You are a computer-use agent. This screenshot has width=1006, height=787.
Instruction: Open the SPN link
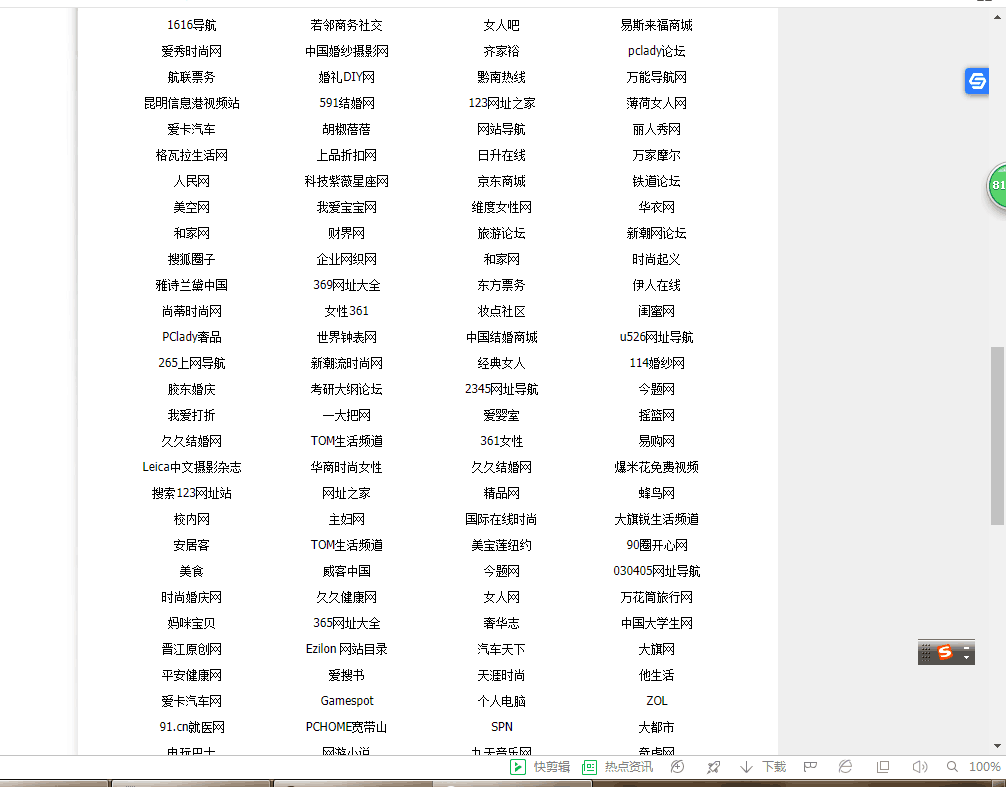[501, 727]
